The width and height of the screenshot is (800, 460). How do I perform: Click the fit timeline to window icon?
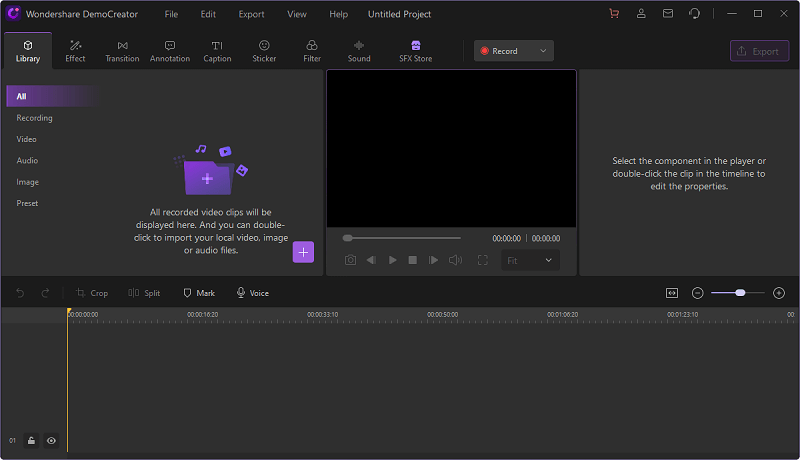[x=672, y=293]
